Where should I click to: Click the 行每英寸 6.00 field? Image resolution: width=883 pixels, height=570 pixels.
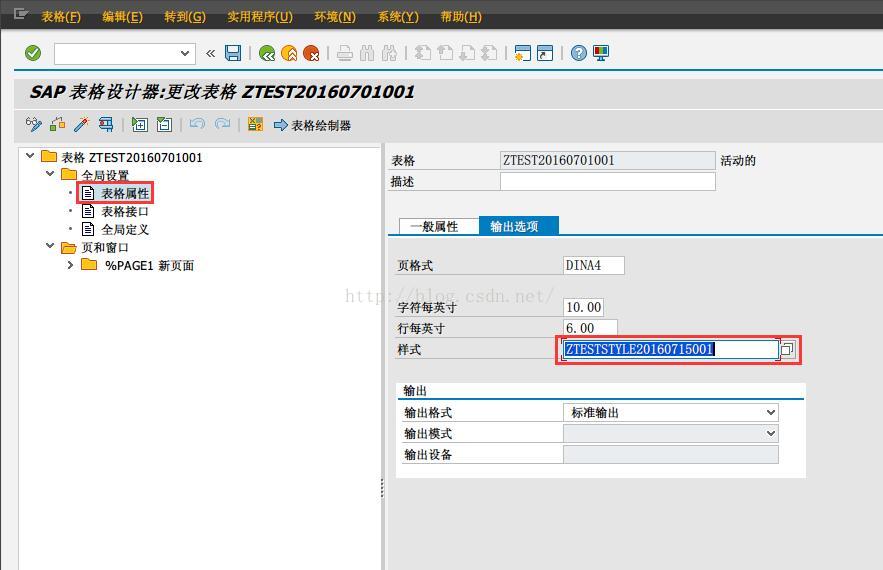pos(590,328)
